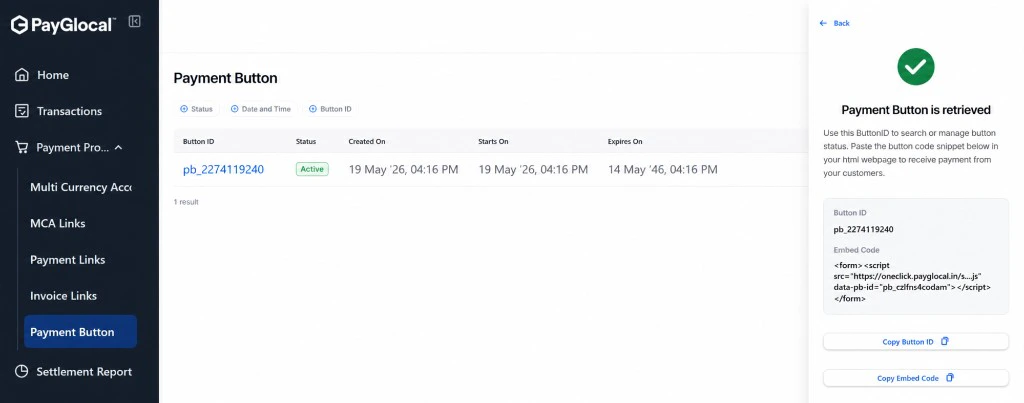This screenshot has width=1024, height=403.
Task: Click the copy icon beside Copy Embed Code
Action: 950,378
